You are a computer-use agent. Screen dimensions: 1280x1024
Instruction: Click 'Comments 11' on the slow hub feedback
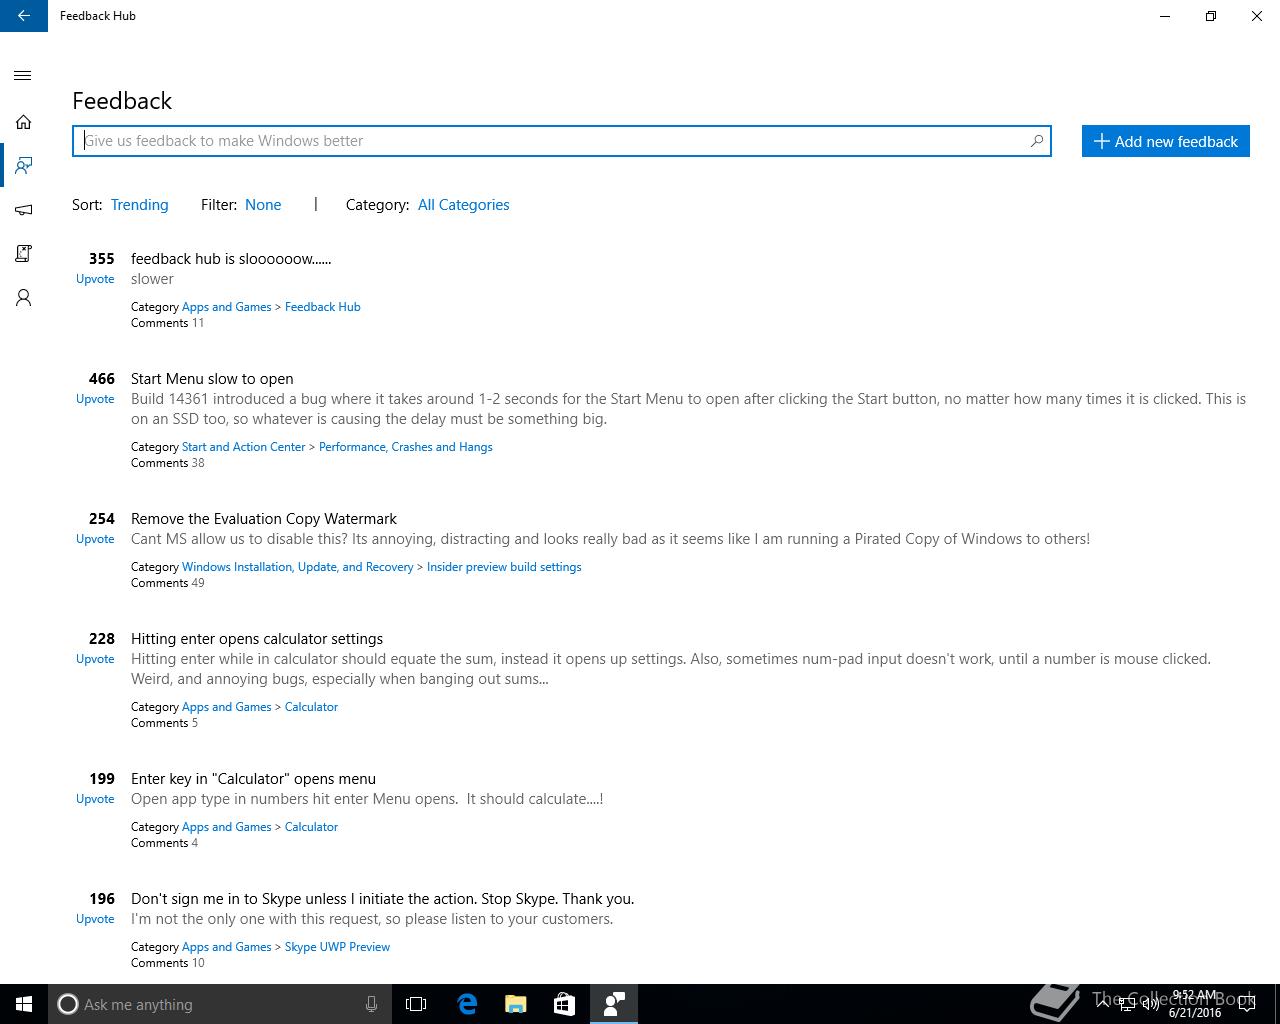coord(167,323)
